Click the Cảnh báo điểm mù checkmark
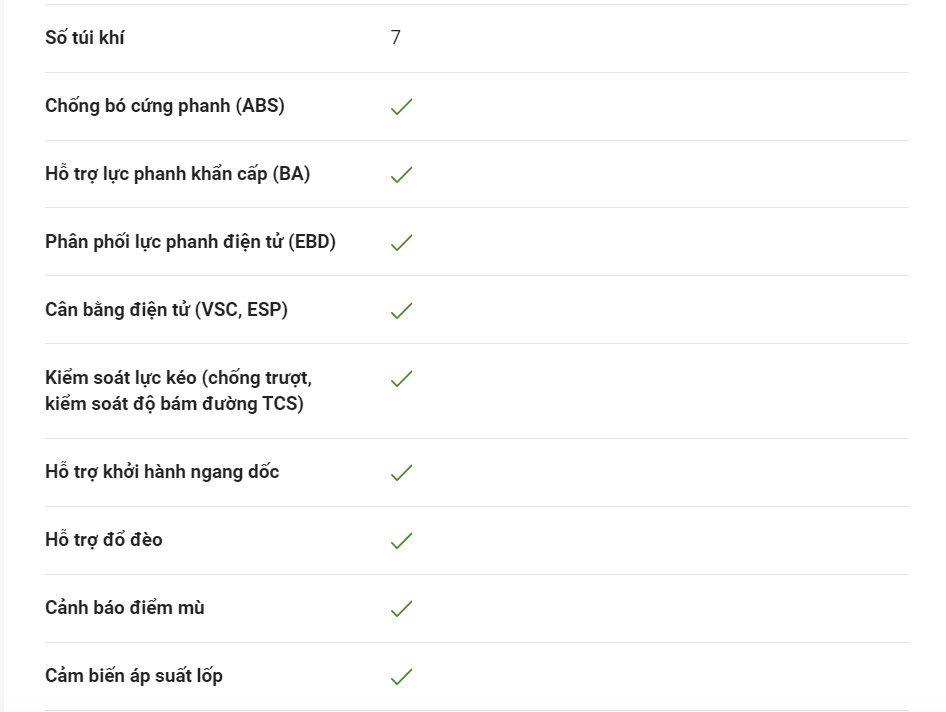Viewport: 946px width, 712px height. pyautogui.click(x=401, y=608)
